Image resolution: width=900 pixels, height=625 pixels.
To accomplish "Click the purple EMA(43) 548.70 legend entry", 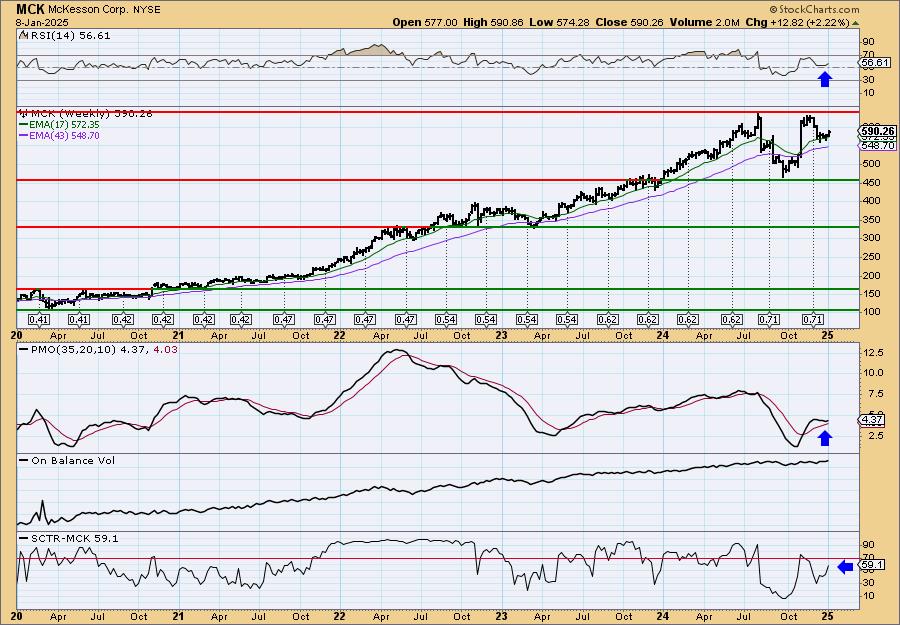I will (x=60, y=135).
